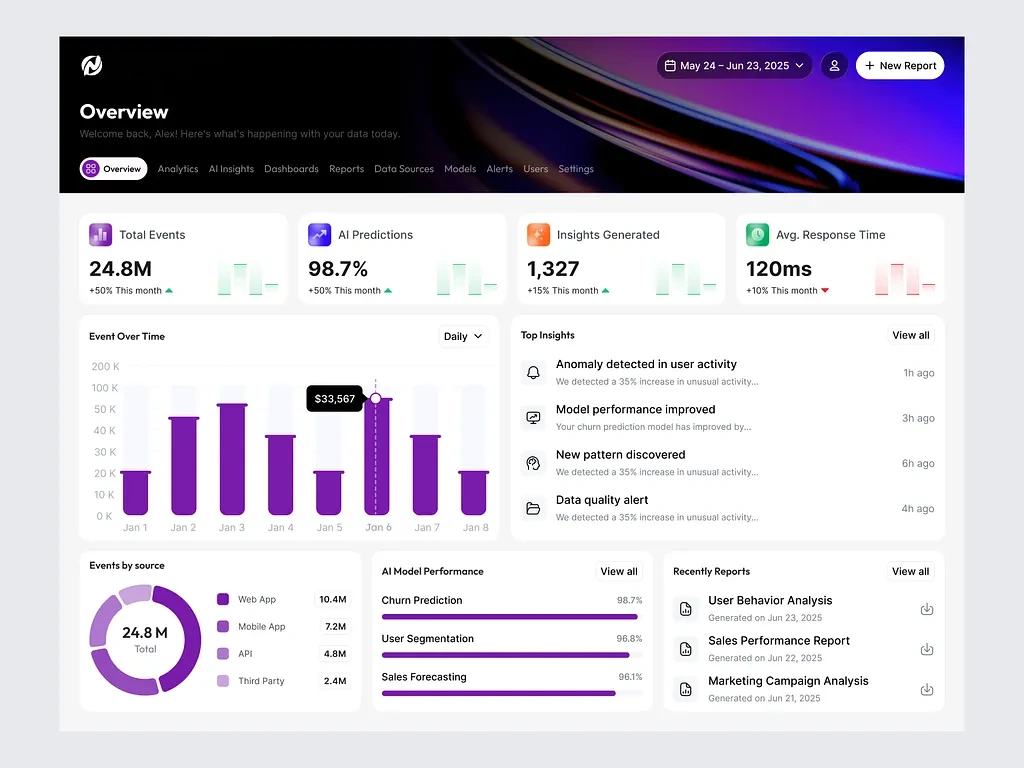The width and height of the screenshot is (1024, 768).
Task: Click the Avg. Response Time clock icon
Action: (758, 234)
